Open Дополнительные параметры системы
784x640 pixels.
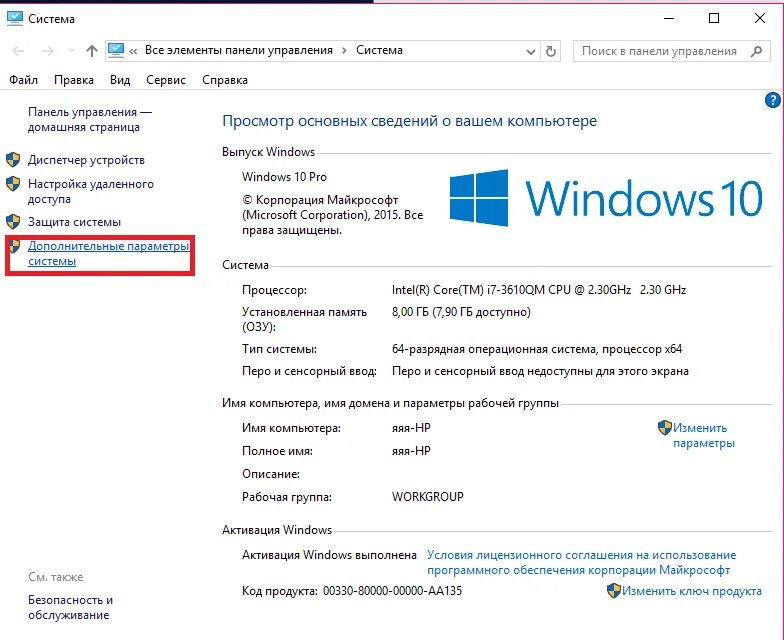108,254
